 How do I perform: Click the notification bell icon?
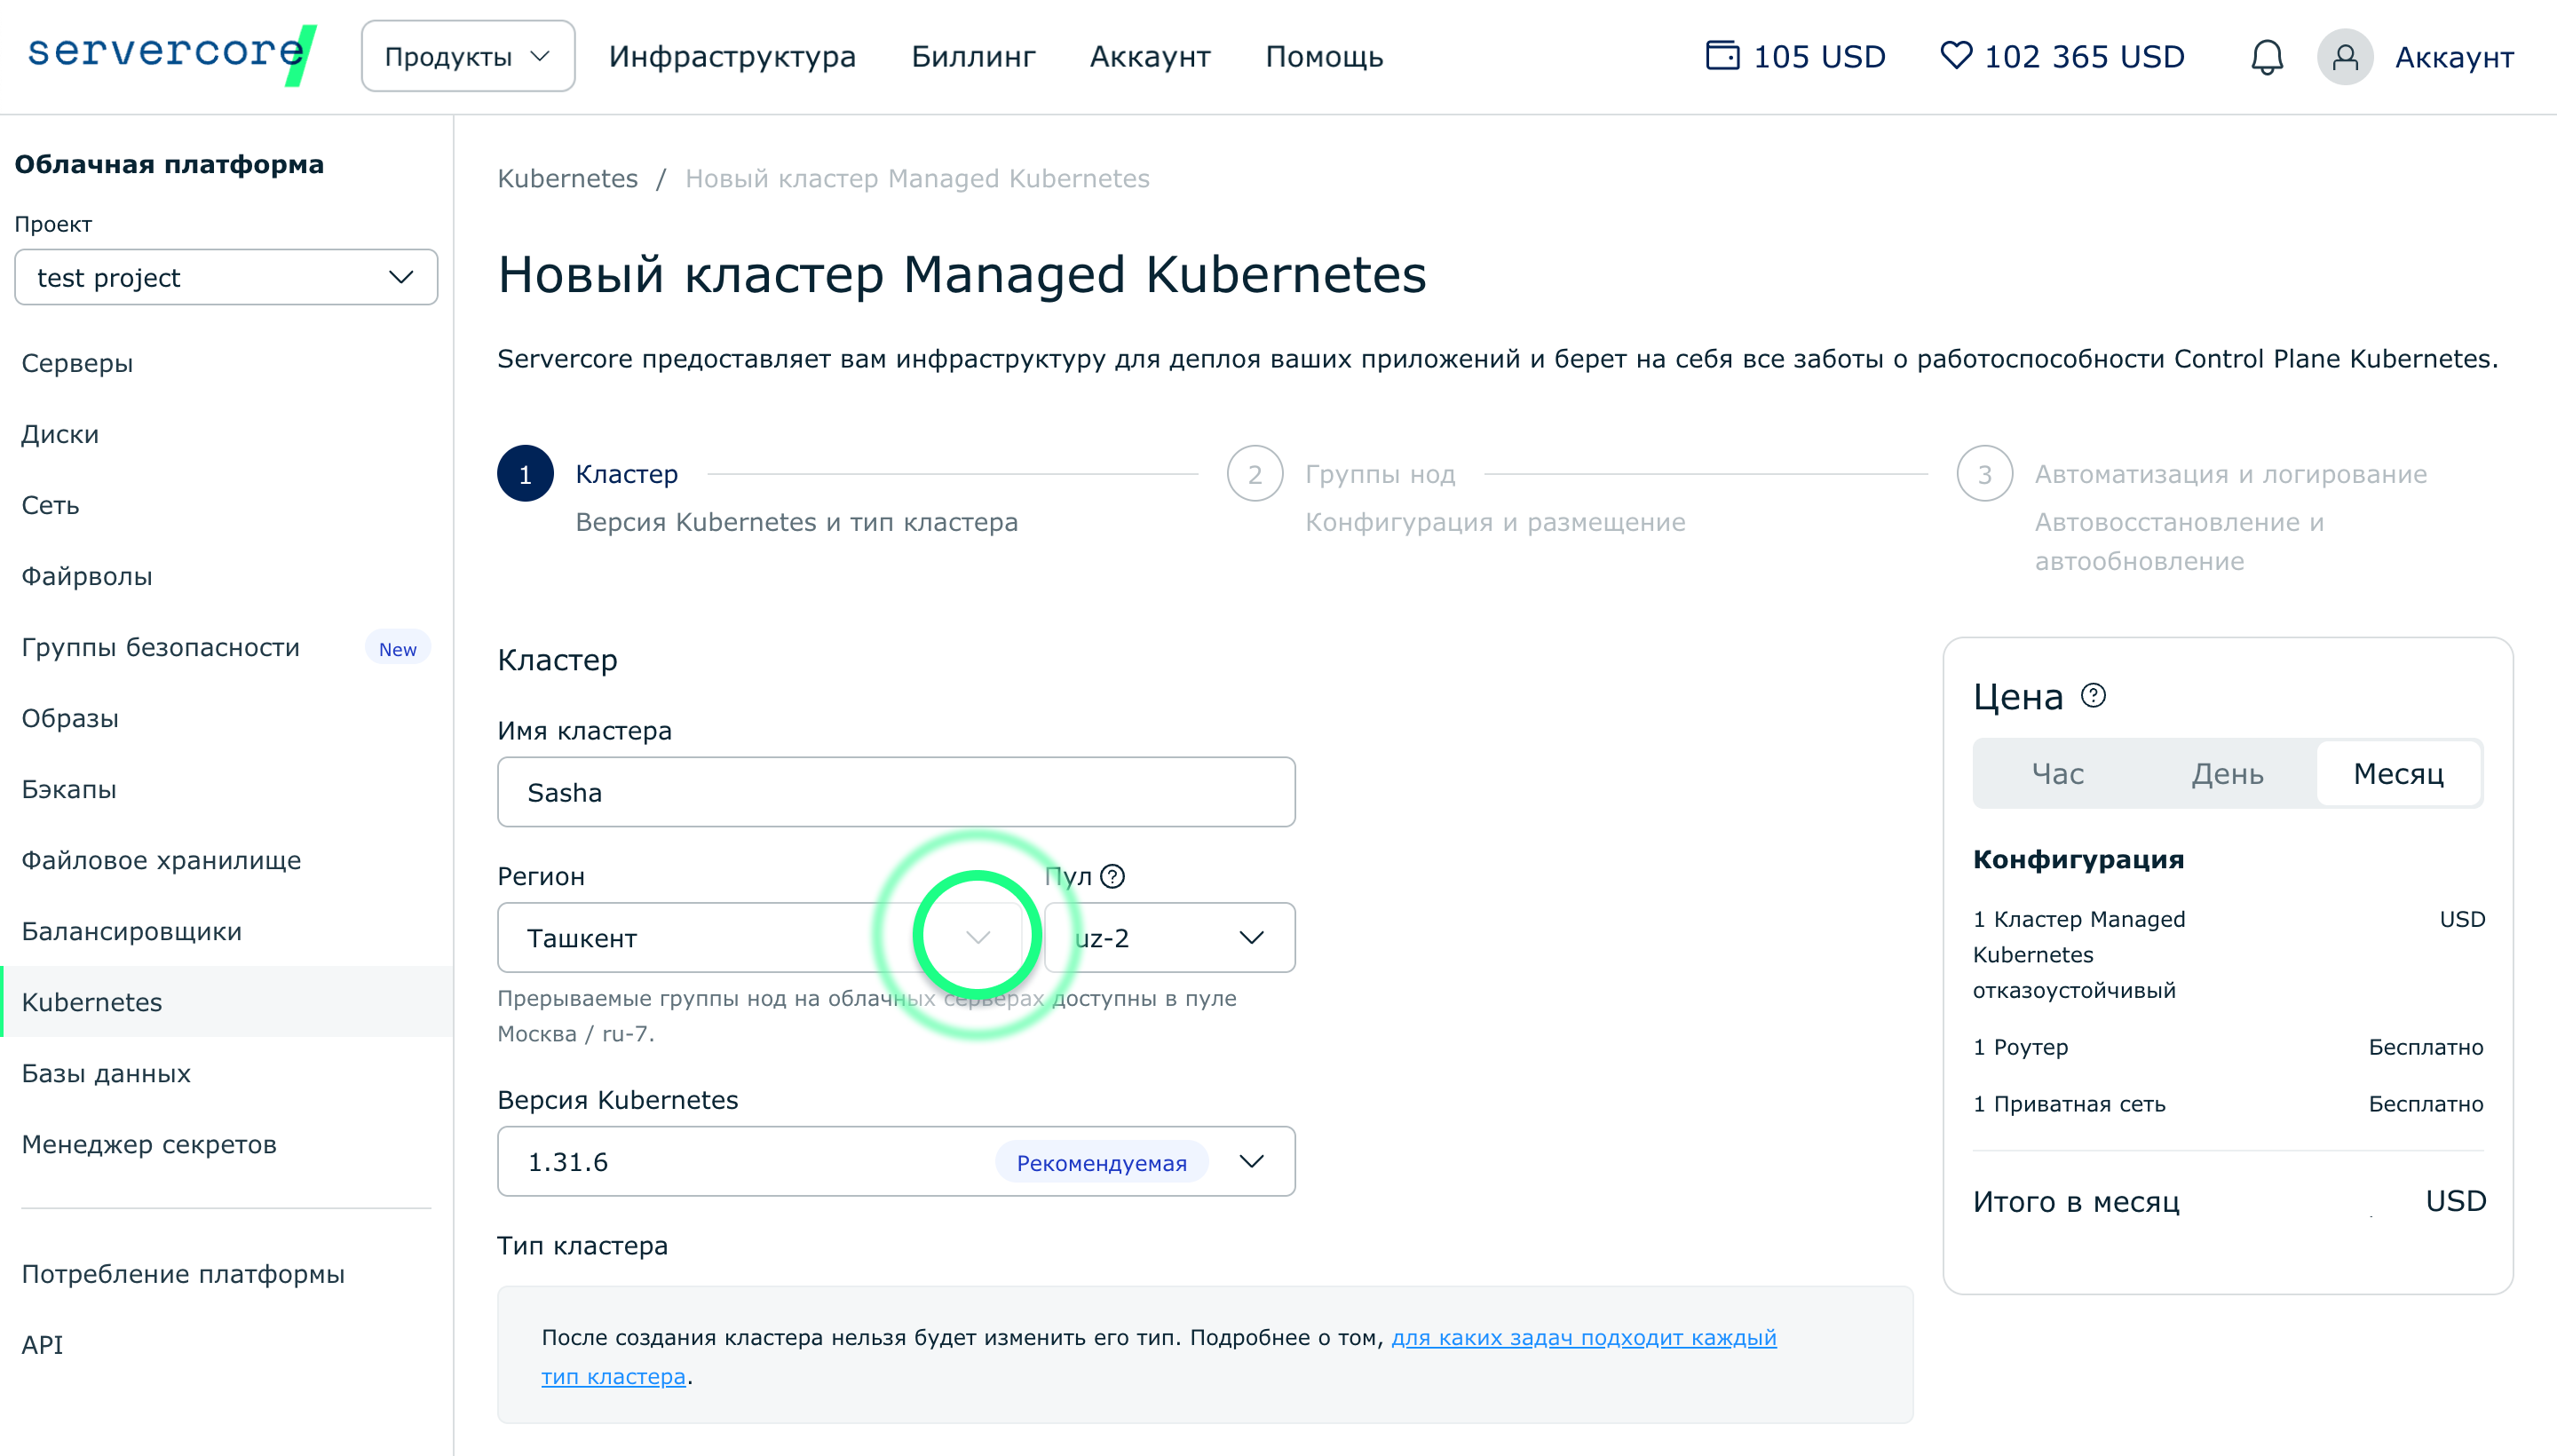2266,57
